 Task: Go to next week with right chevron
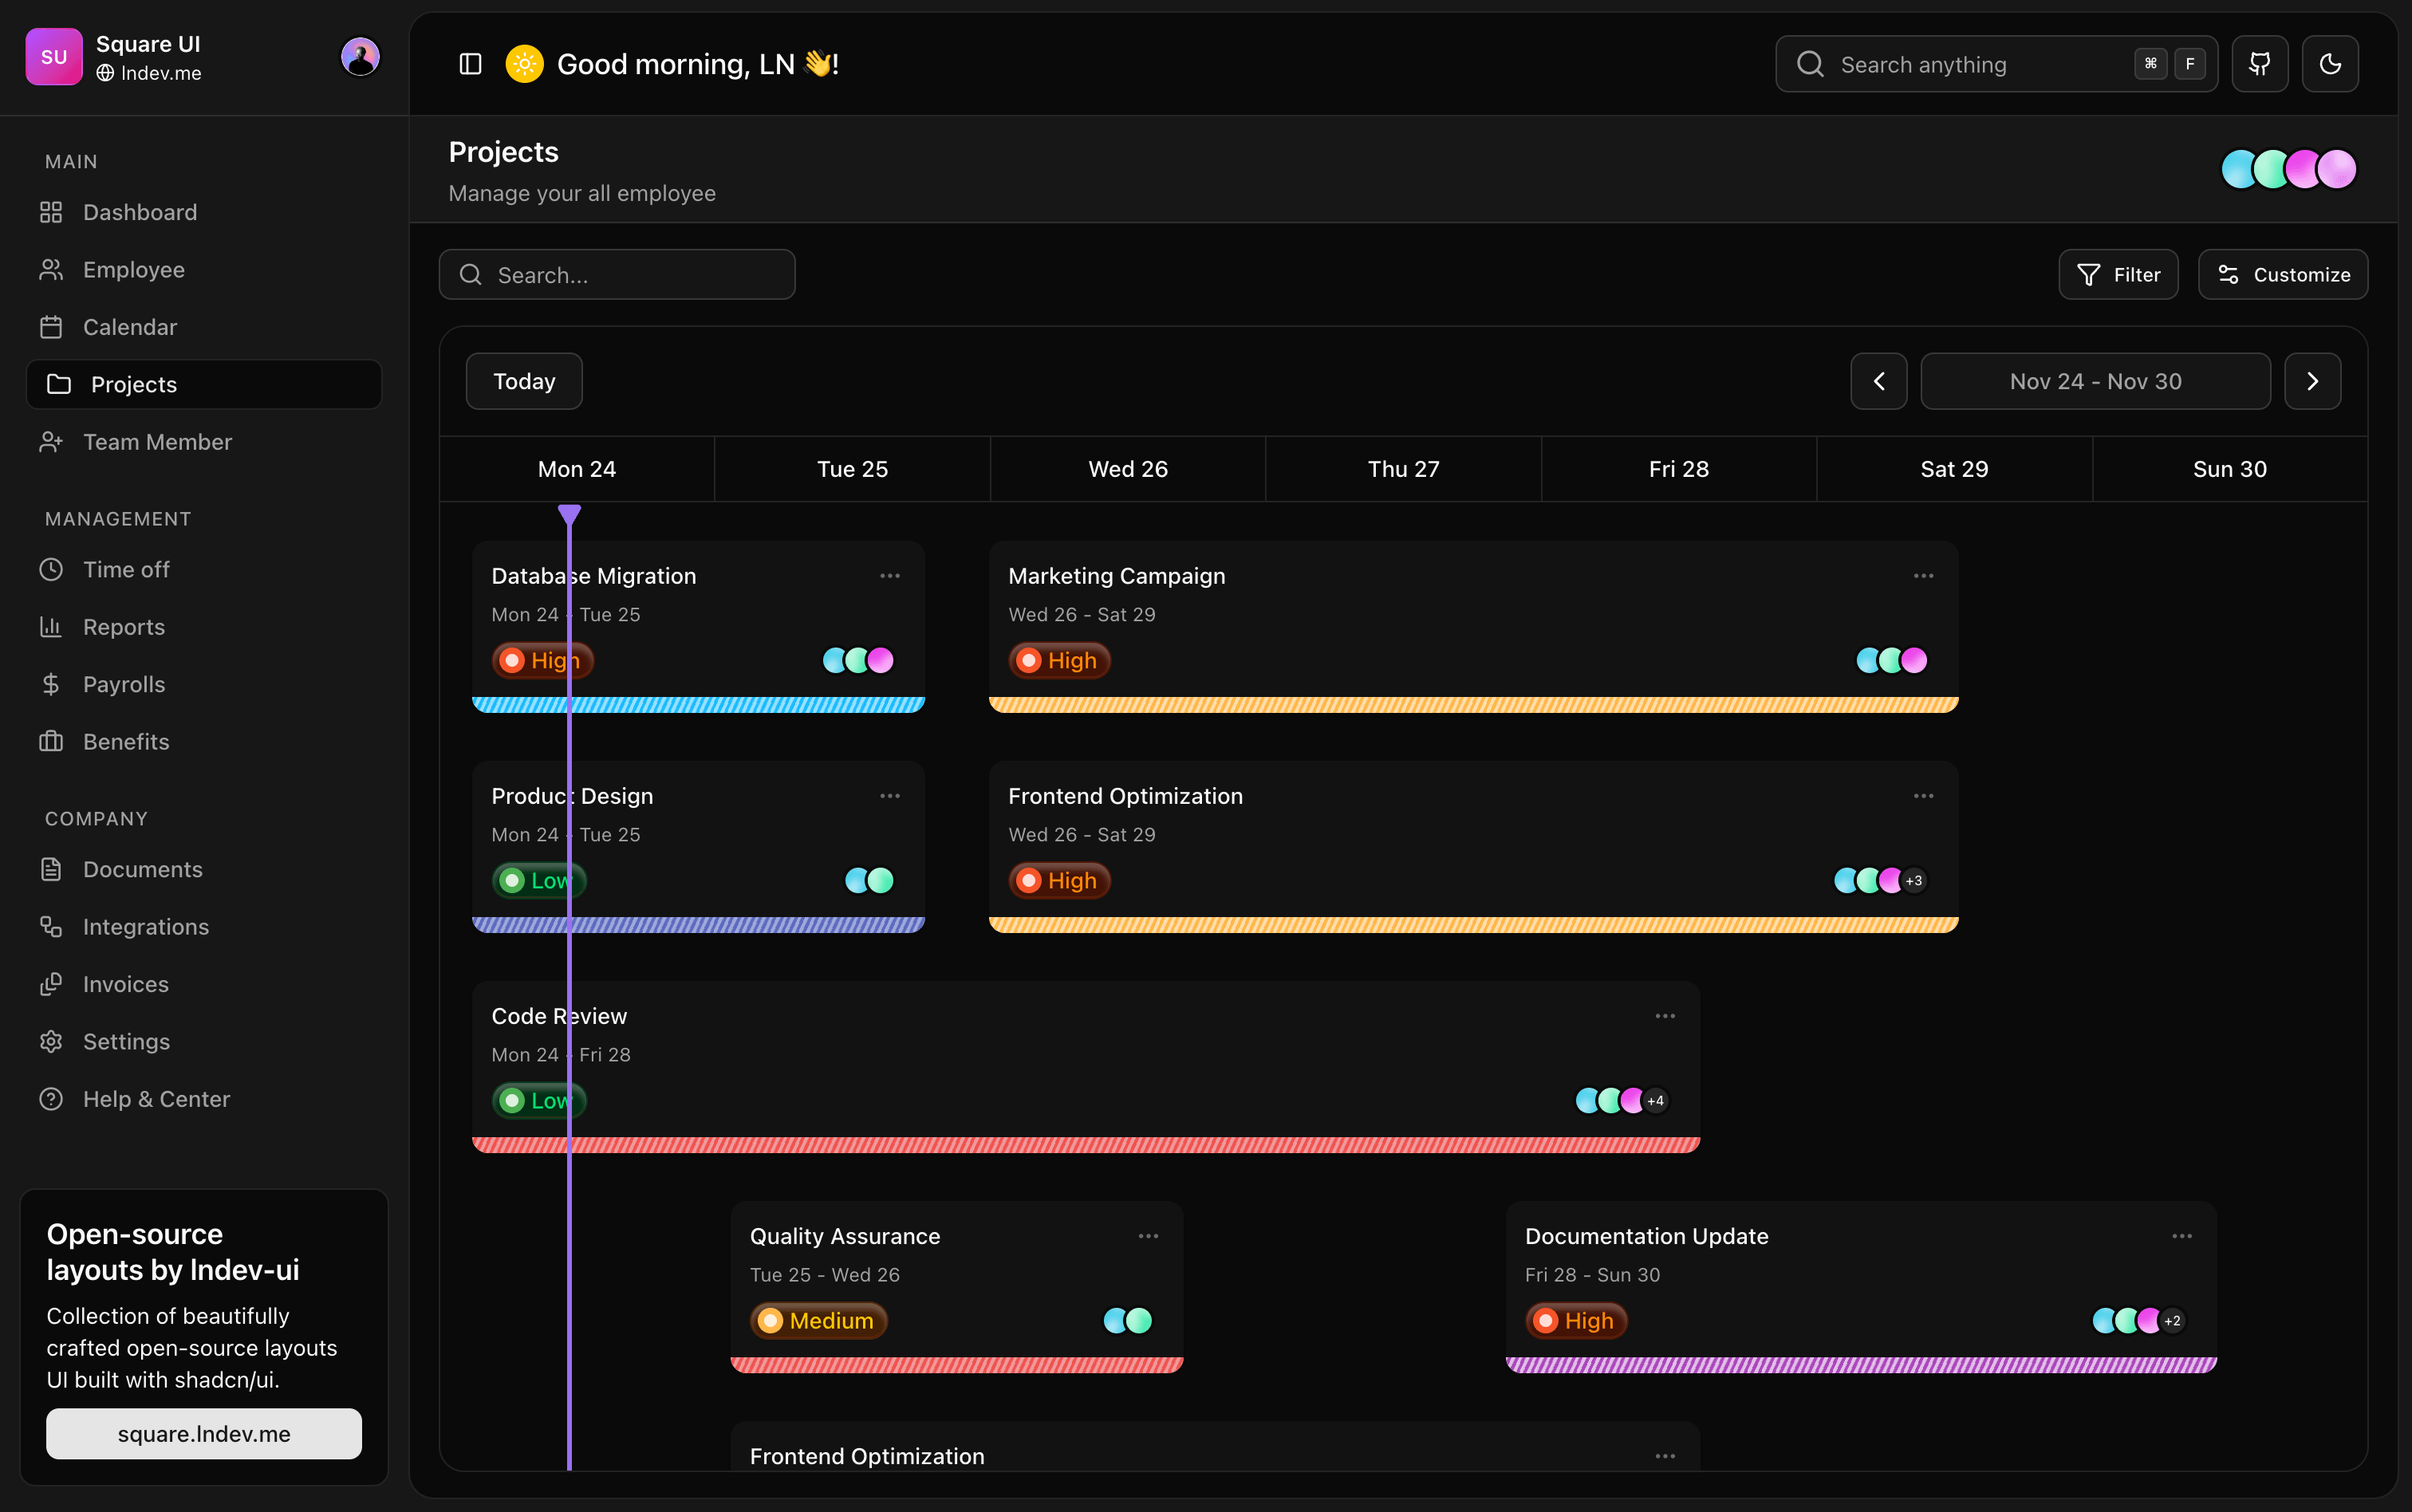coord(2312,381)
